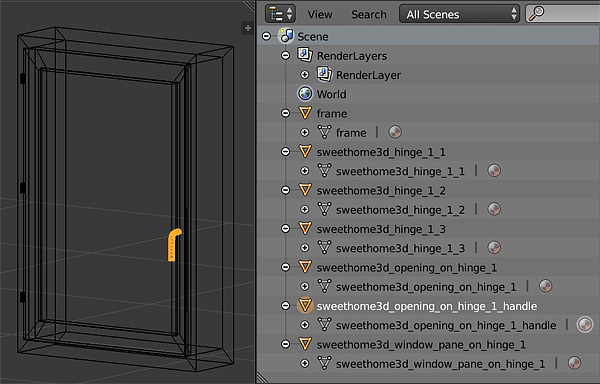This screenshot has height=384, width=600.
Task: Collapse the frame object node
Action: (285, 113)
